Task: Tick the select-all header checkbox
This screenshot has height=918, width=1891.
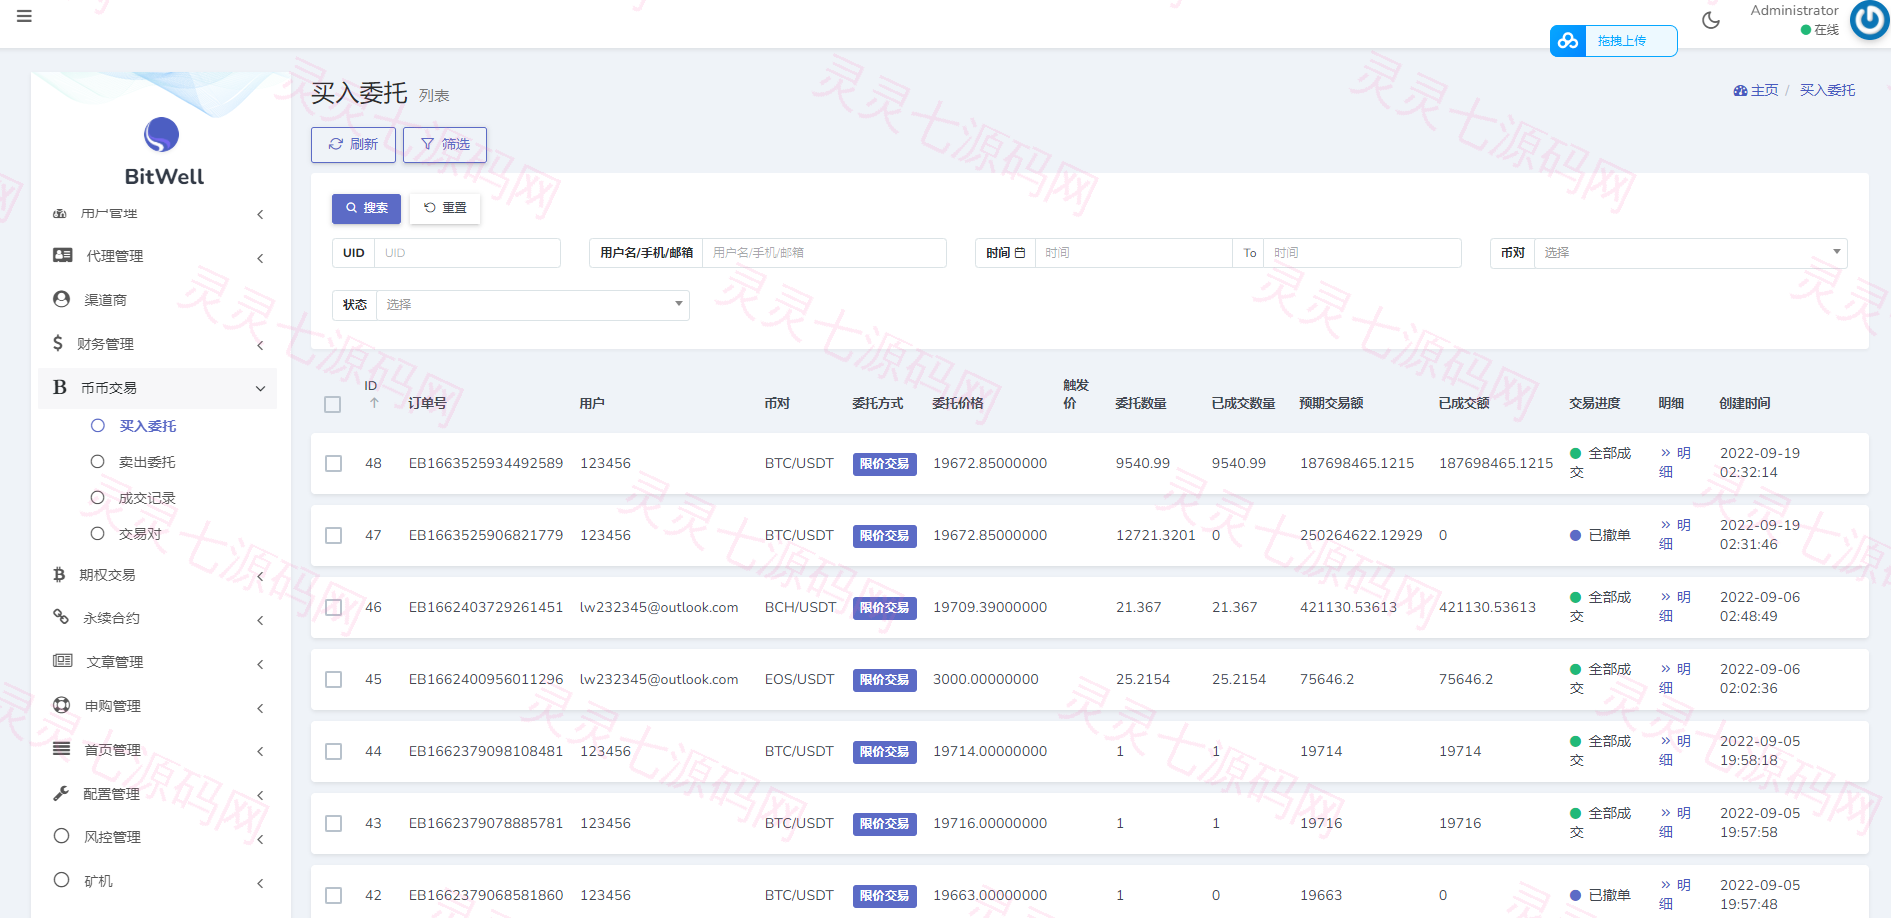Action: click(x=333, y=404)
